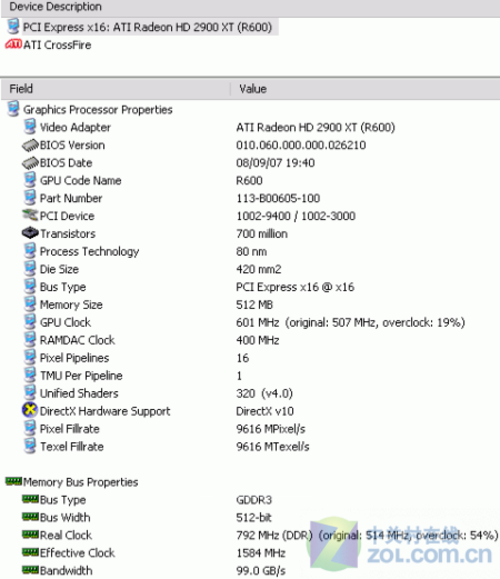Click the Pixel Pipelines row icon

30,357
